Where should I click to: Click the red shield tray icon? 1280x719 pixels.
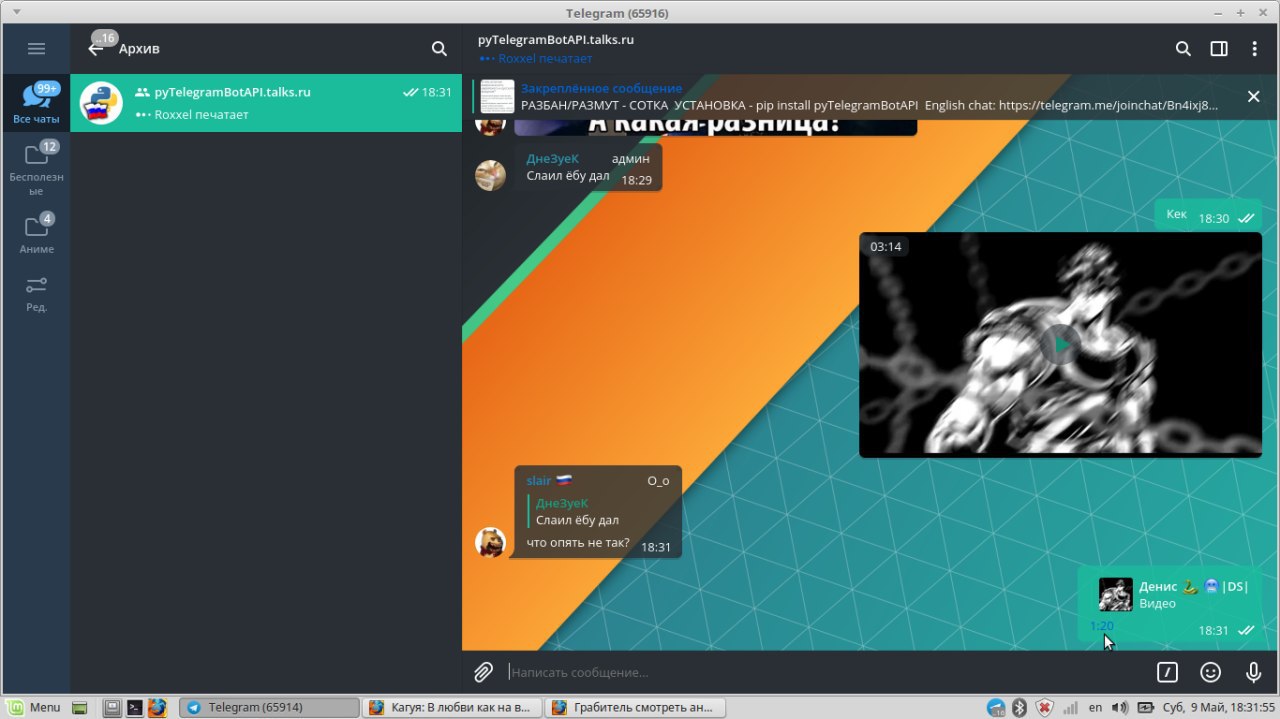(1045, 707)
